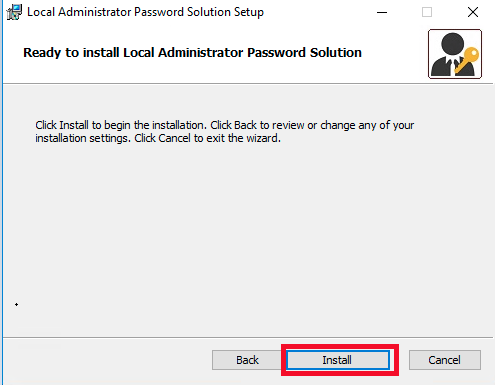495x385 pixels.
Task: Click the administrator-with-key banner image
Action: pyautogui.click(x=455, y=54)
